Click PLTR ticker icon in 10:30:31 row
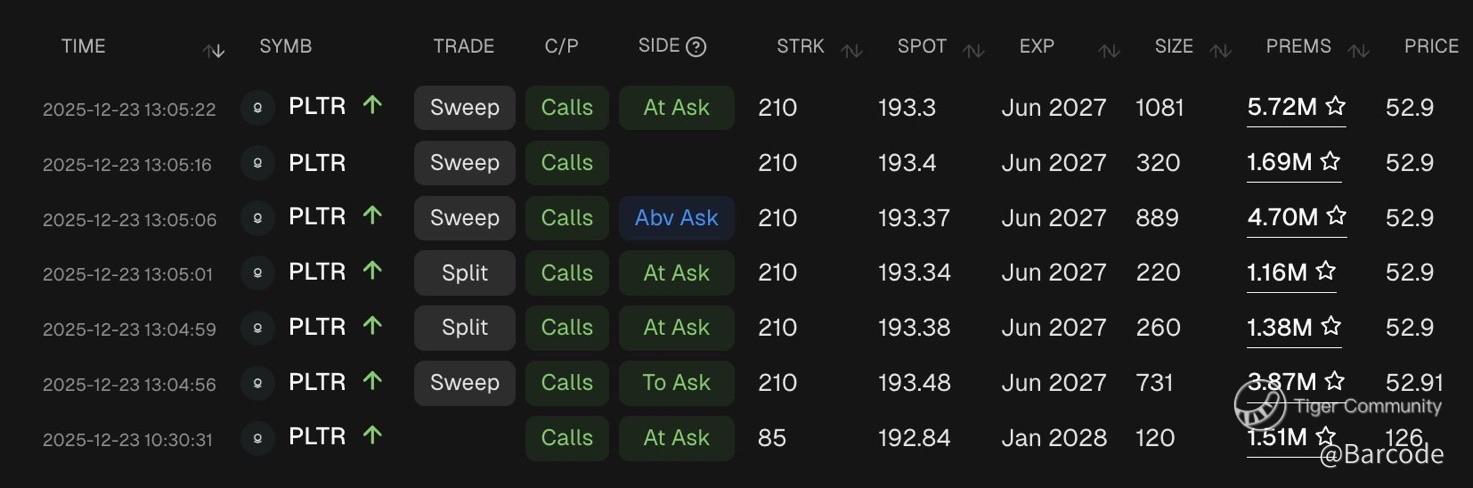This screenshot has height=488, width=1473. pos(258,438)
